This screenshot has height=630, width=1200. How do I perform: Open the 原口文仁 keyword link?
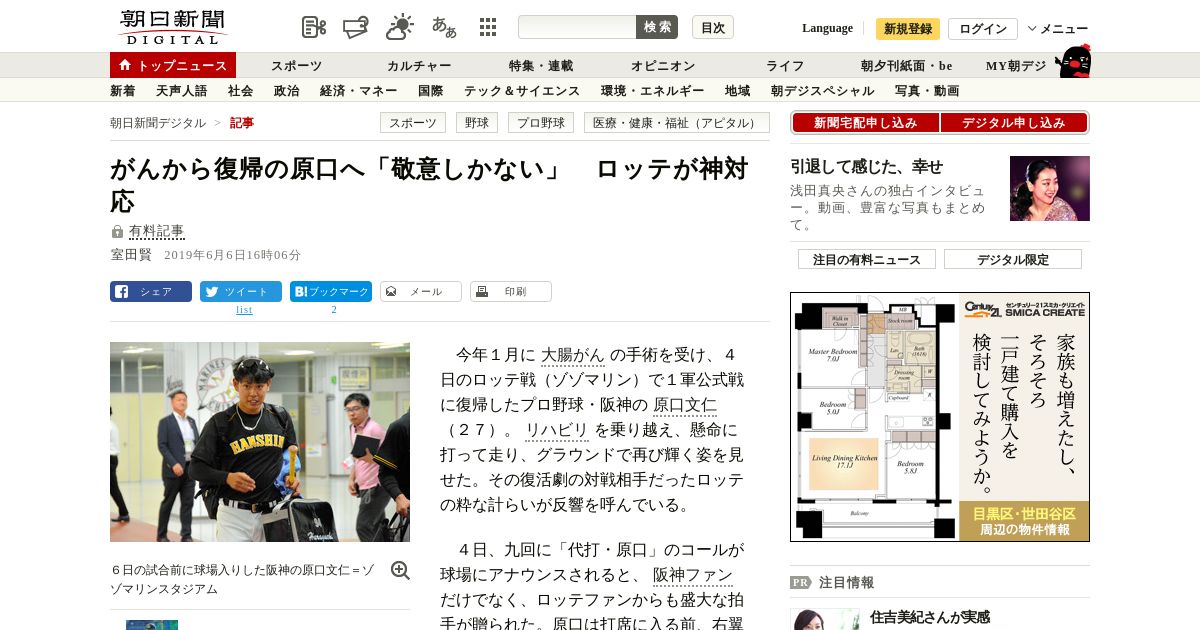click(x=685, y=405)
